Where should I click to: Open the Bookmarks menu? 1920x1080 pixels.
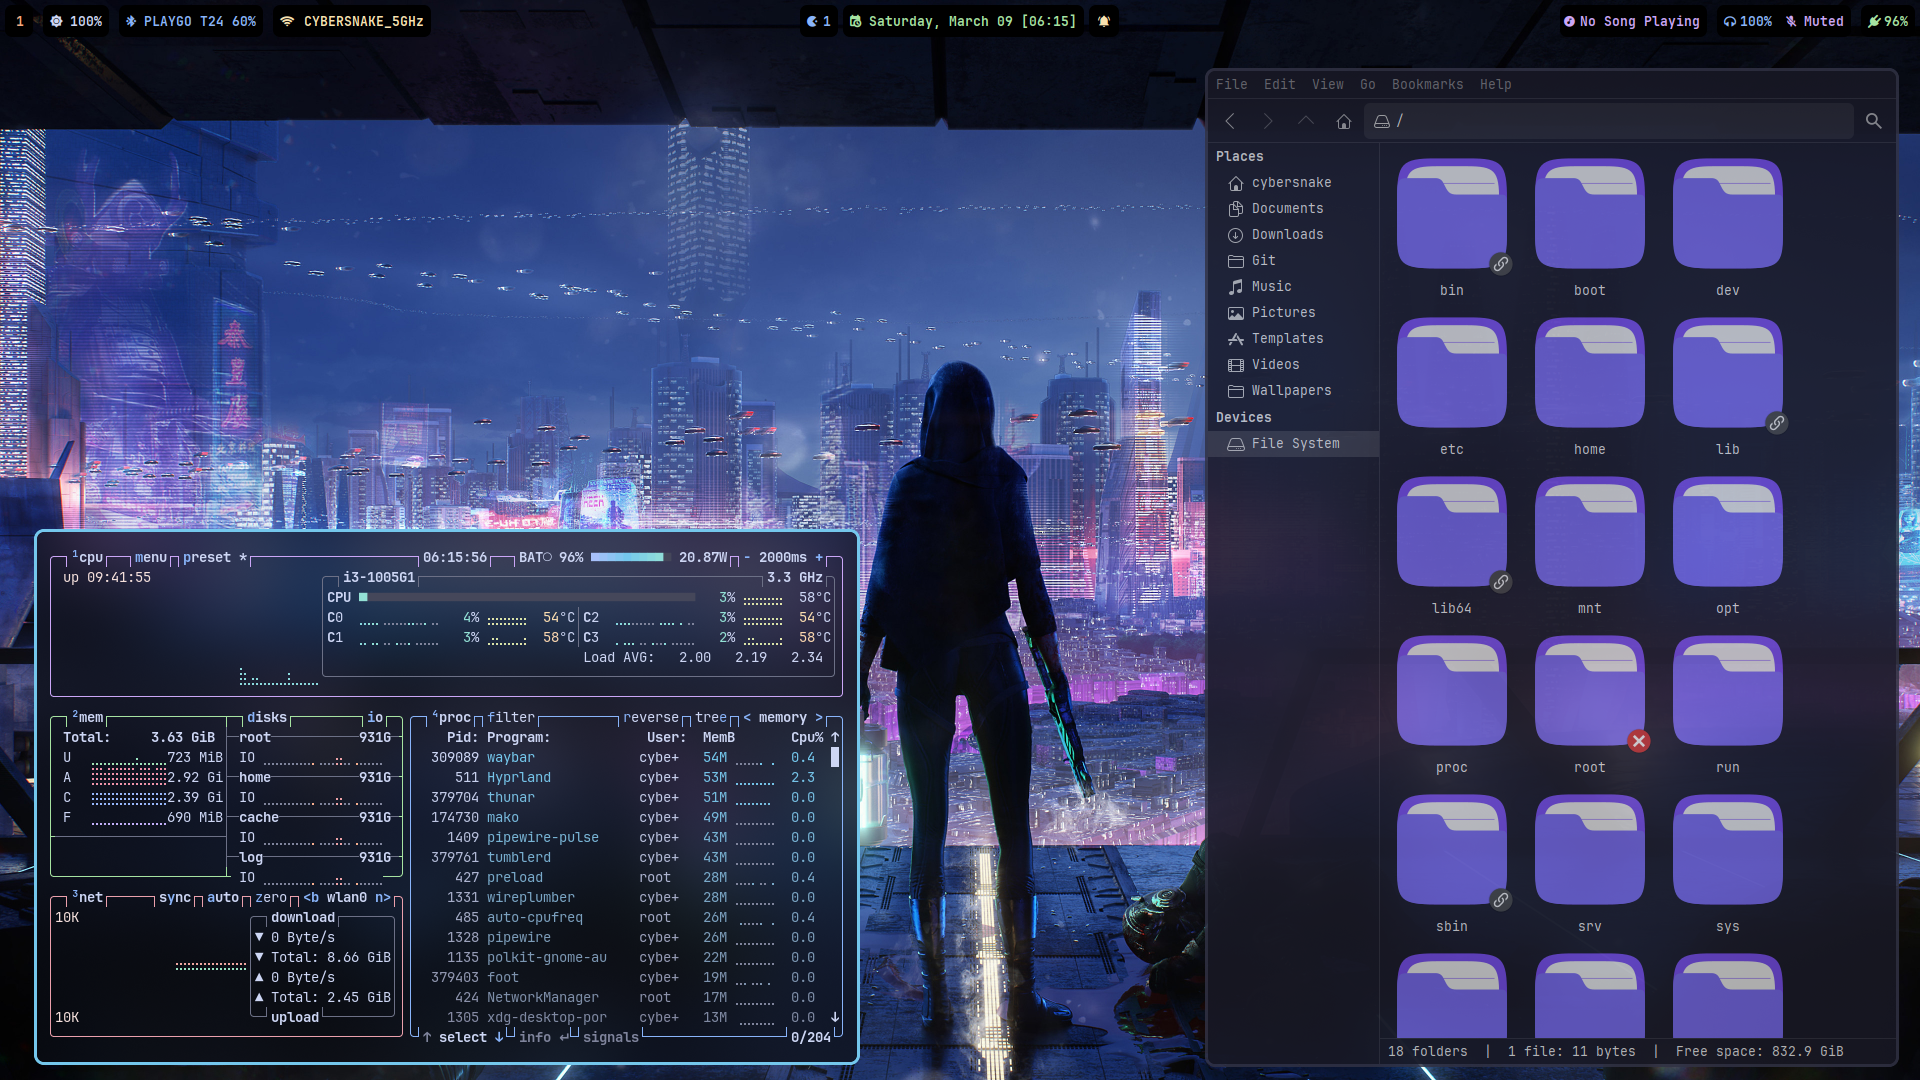tap(1428, 84)
